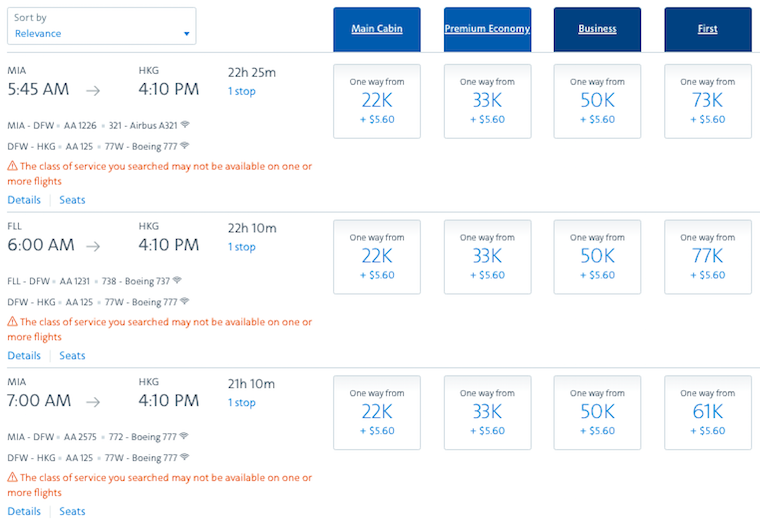Open the Business fare column header
Screen dimensions: 760x523
click(x=598, y=29)
